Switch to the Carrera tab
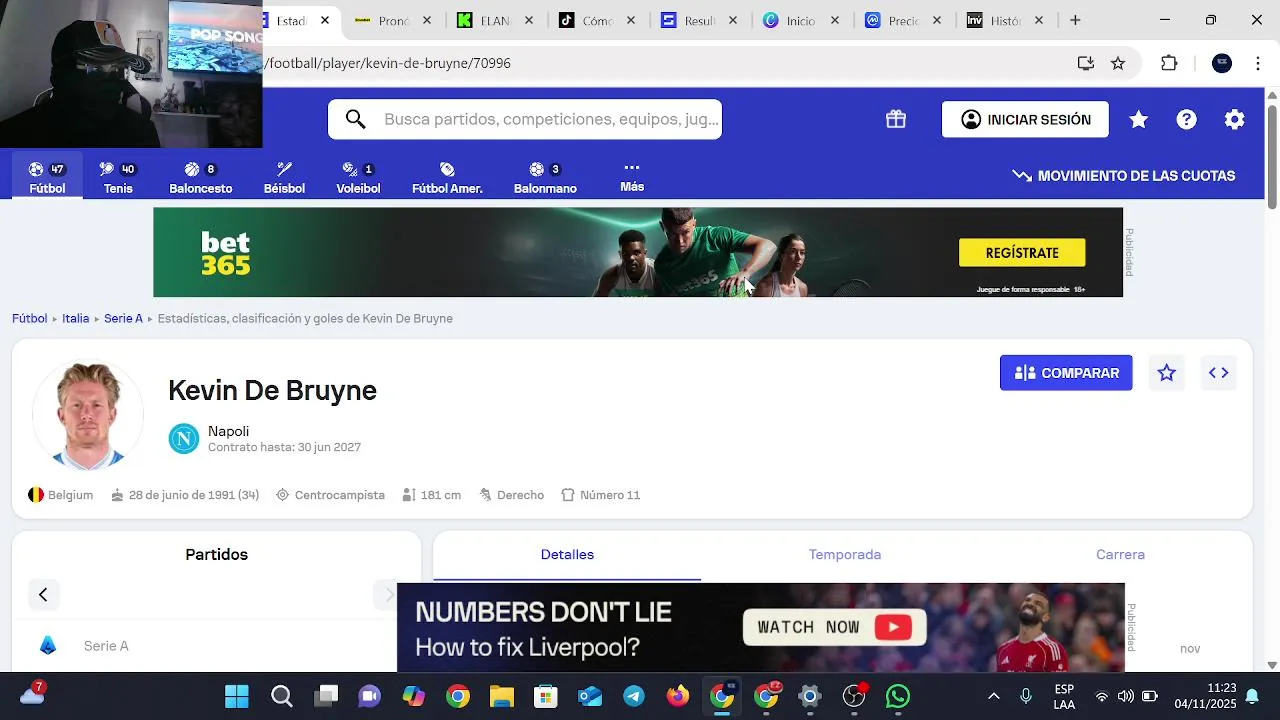1280x720 pixels. pyautogui.click(x=1120, y=555)
